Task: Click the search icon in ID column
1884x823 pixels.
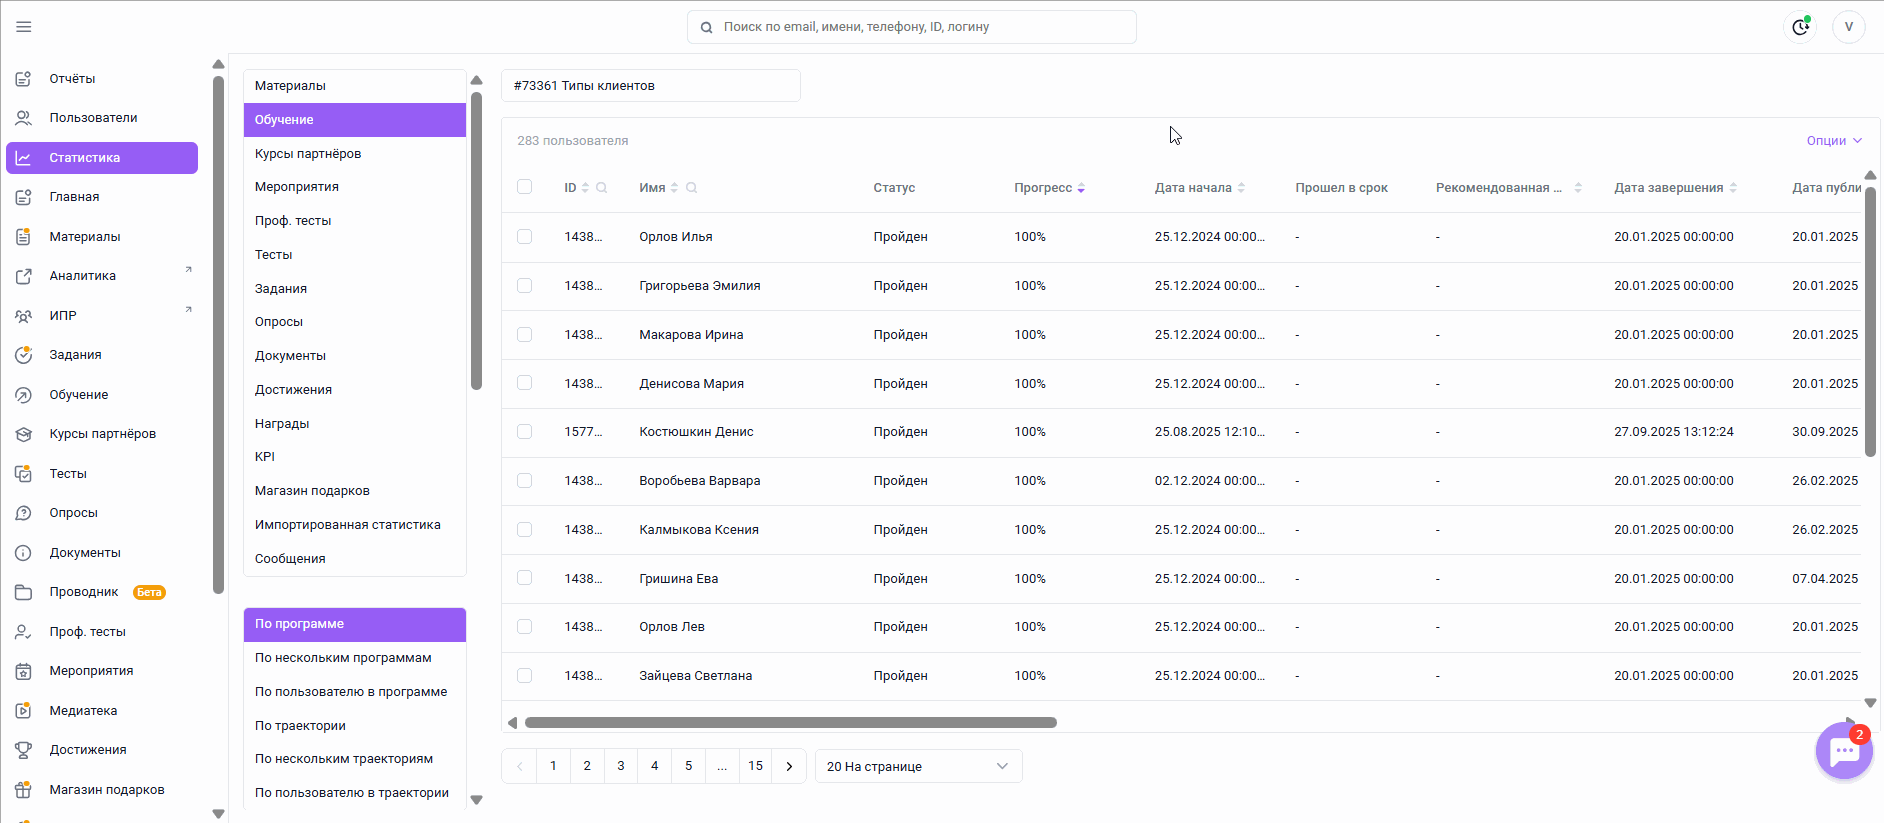Action: [602, 188]
